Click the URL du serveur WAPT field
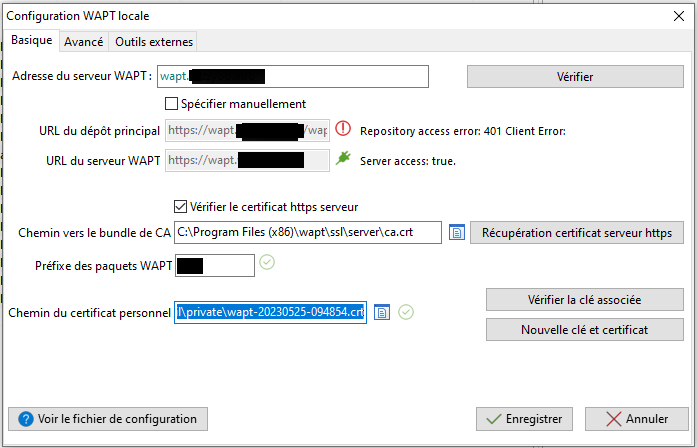The width and height of the screenshot is (697, 448). pos(248,160)
